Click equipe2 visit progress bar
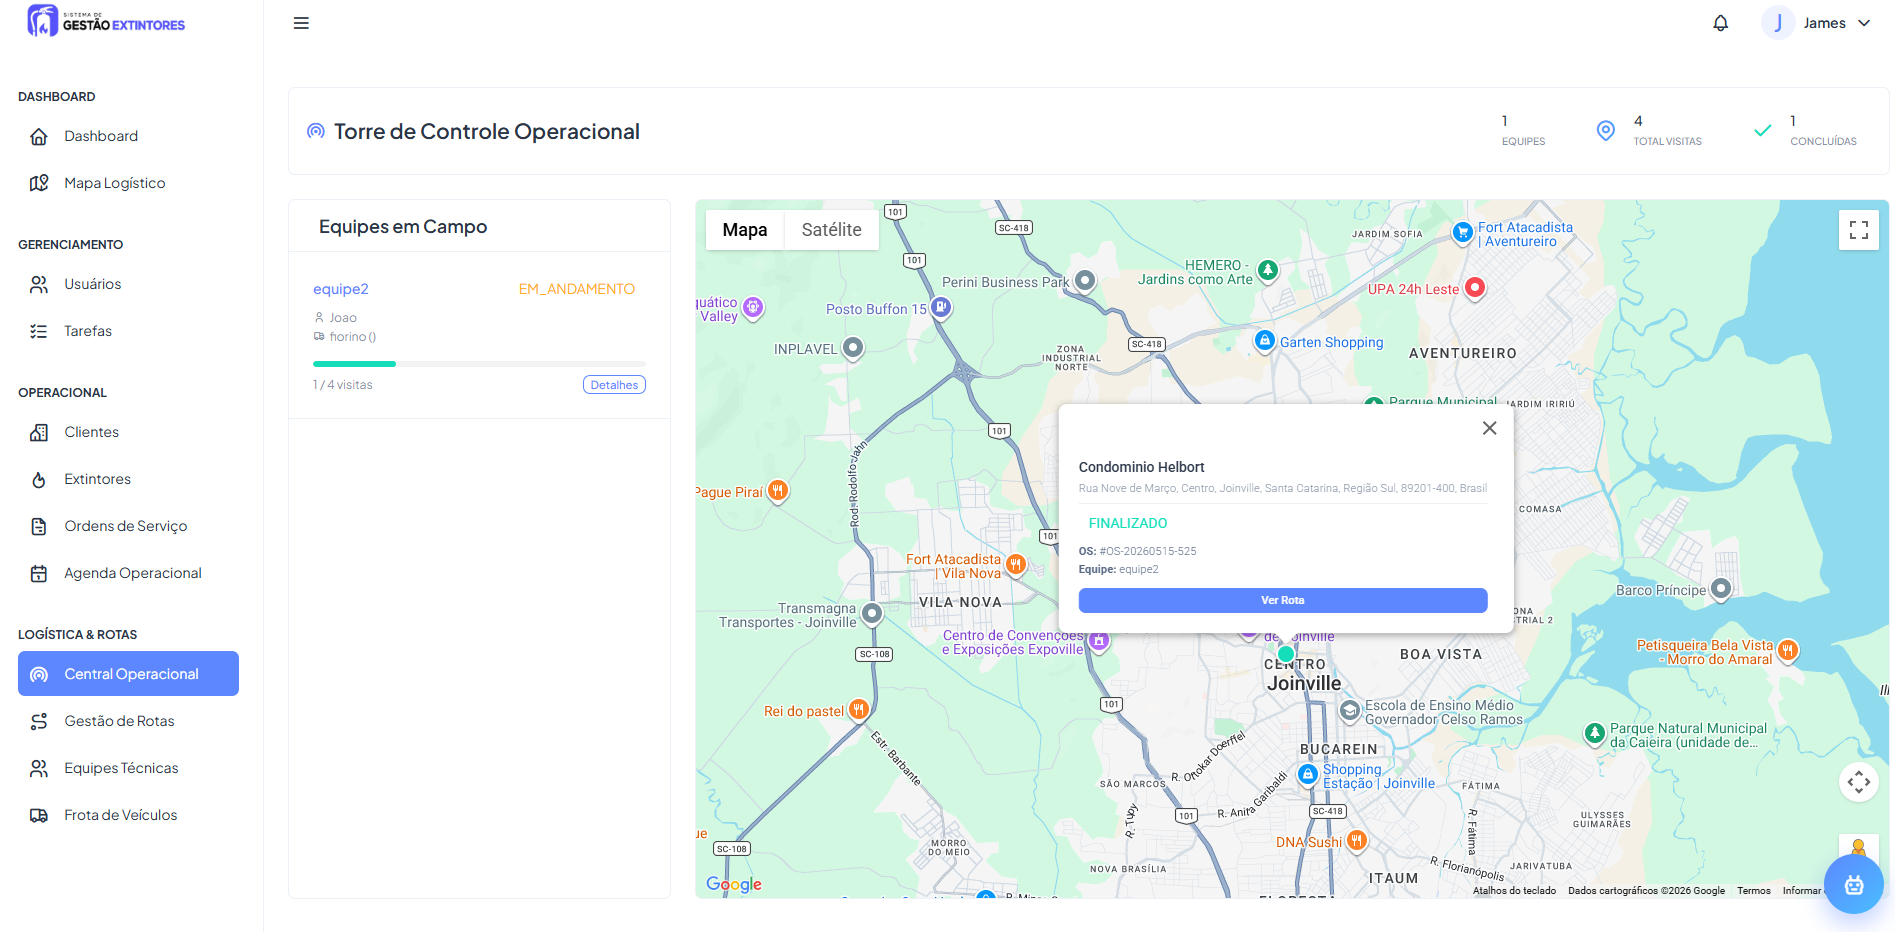1895x932 pixels. pos(479,364)
